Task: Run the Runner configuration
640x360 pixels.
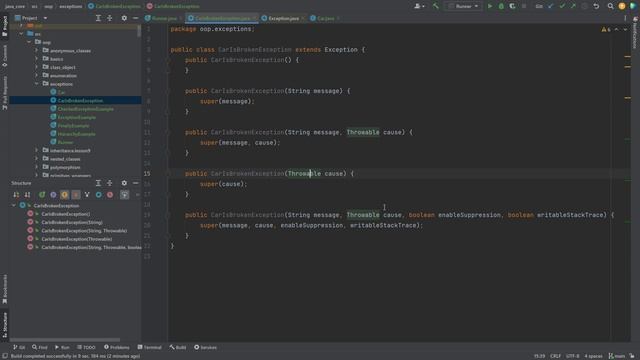Action: 490,6
